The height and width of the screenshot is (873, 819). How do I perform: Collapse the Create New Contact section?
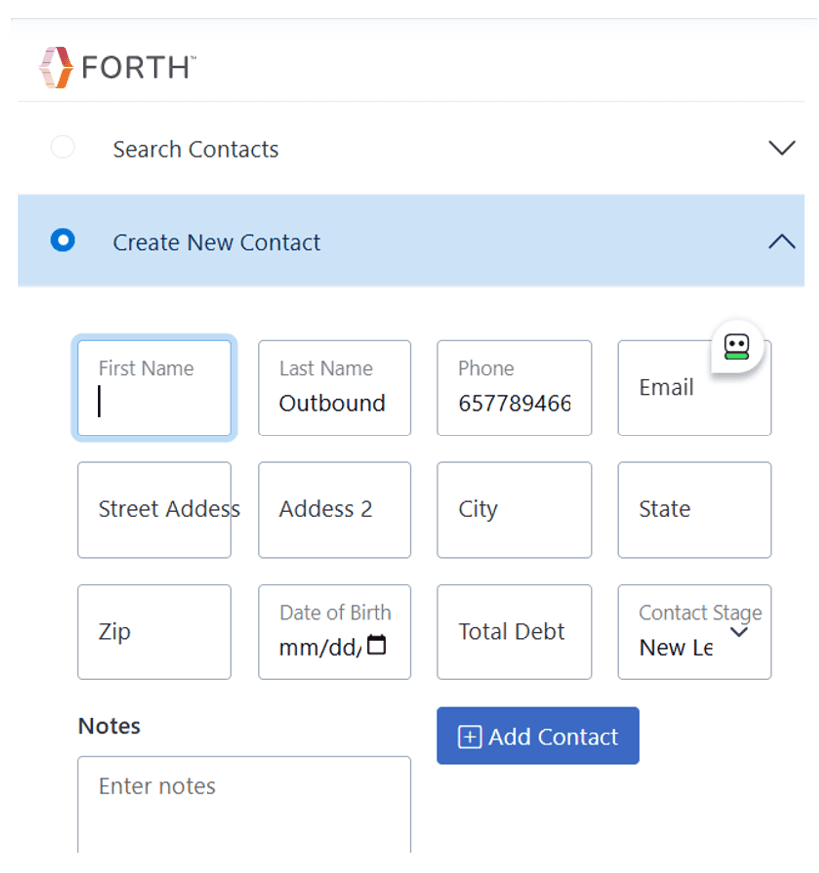[x=781, y=241]
